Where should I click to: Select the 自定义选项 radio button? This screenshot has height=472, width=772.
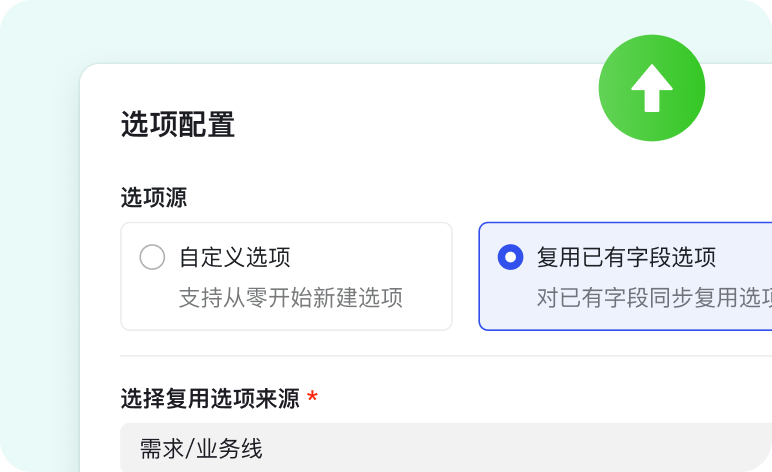[x=152, y=258]
